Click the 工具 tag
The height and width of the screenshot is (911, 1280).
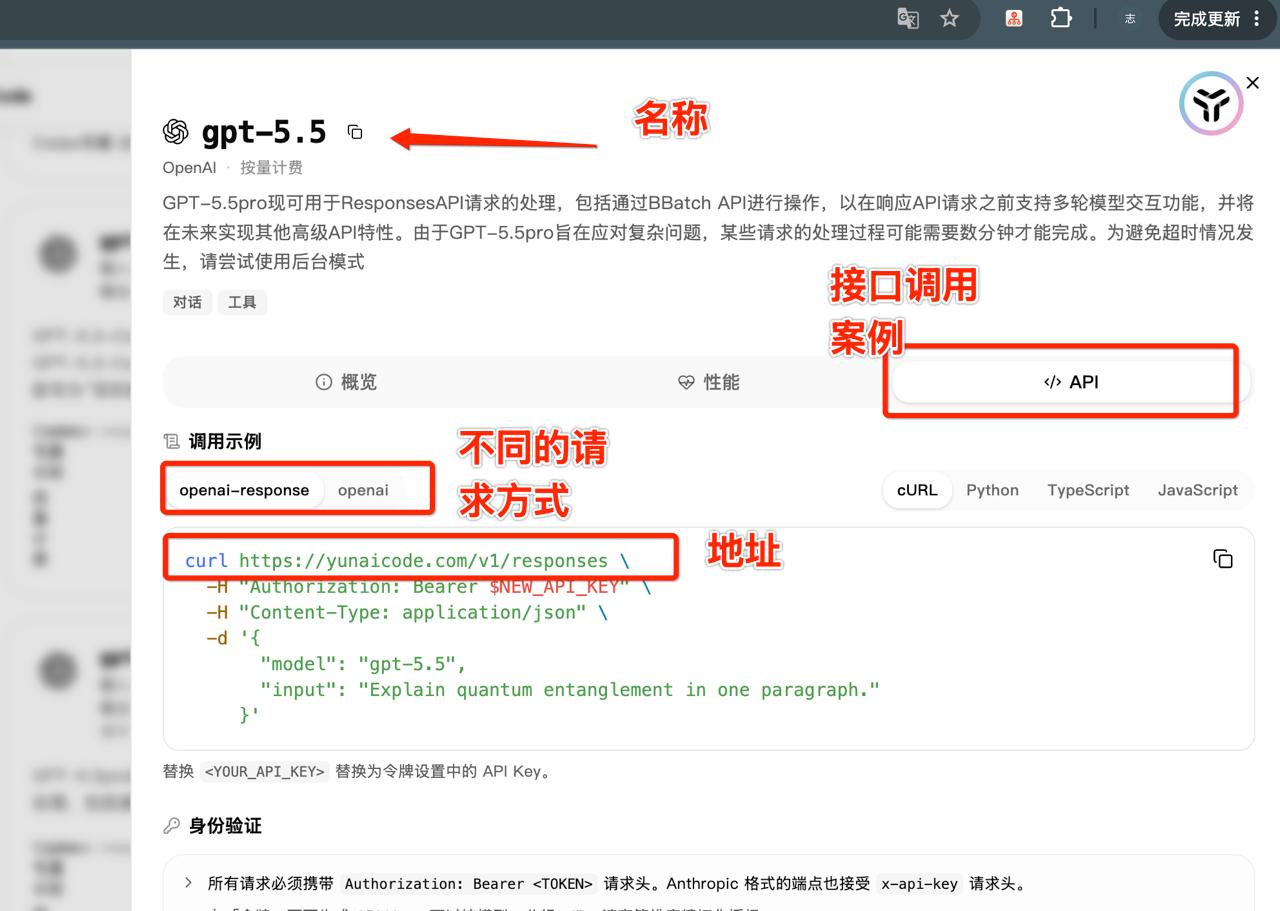[242, 302]
